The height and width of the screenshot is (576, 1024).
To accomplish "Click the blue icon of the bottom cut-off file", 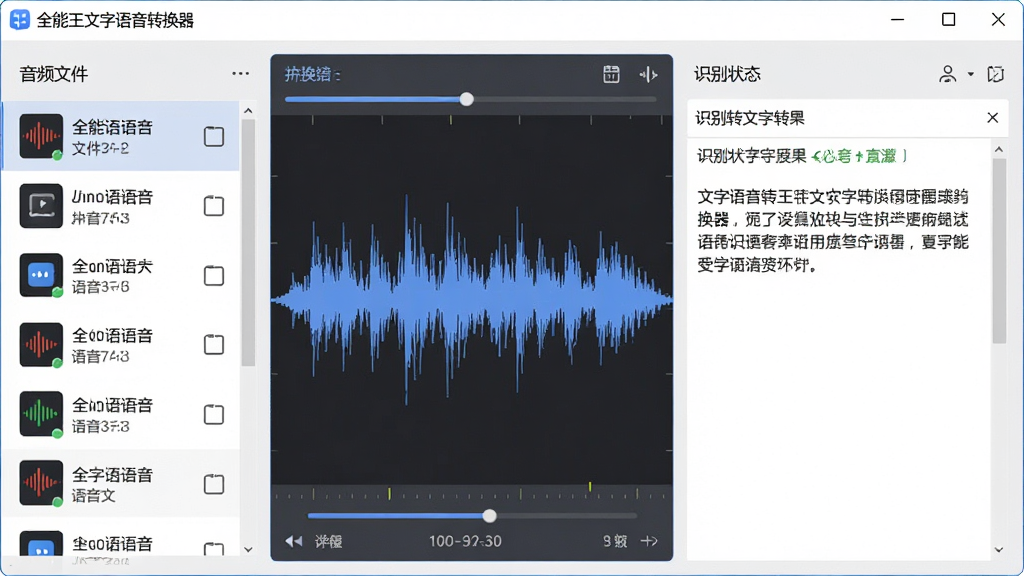I will pos(41,543).
